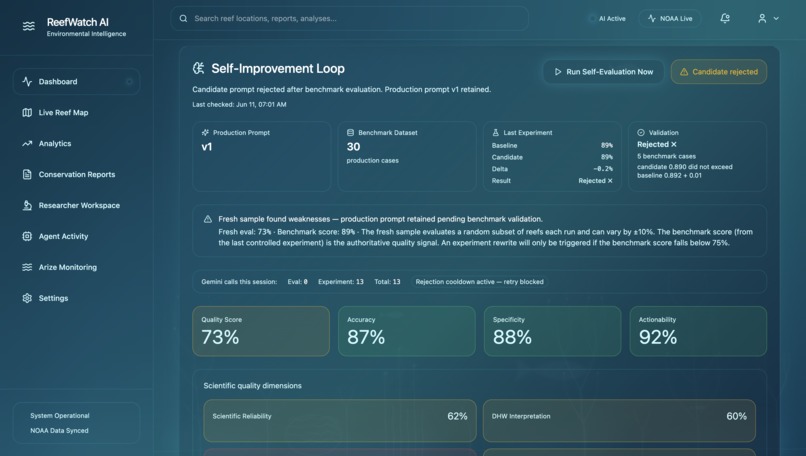Click the search magnifier icon
Screen dimensions: 806x456
click(183, 19)
